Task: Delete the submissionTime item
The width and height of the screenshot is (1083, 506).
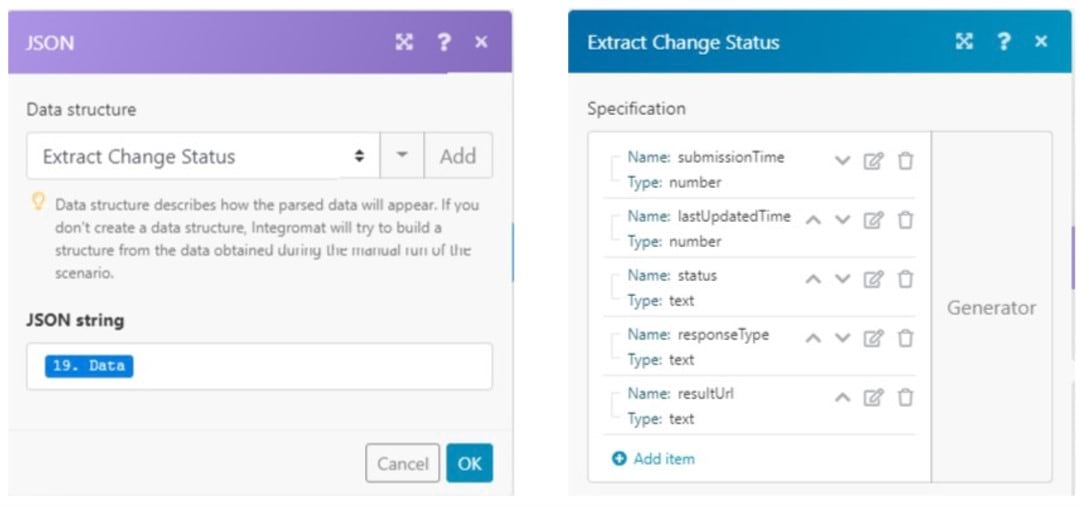Action: click(905, 162)
